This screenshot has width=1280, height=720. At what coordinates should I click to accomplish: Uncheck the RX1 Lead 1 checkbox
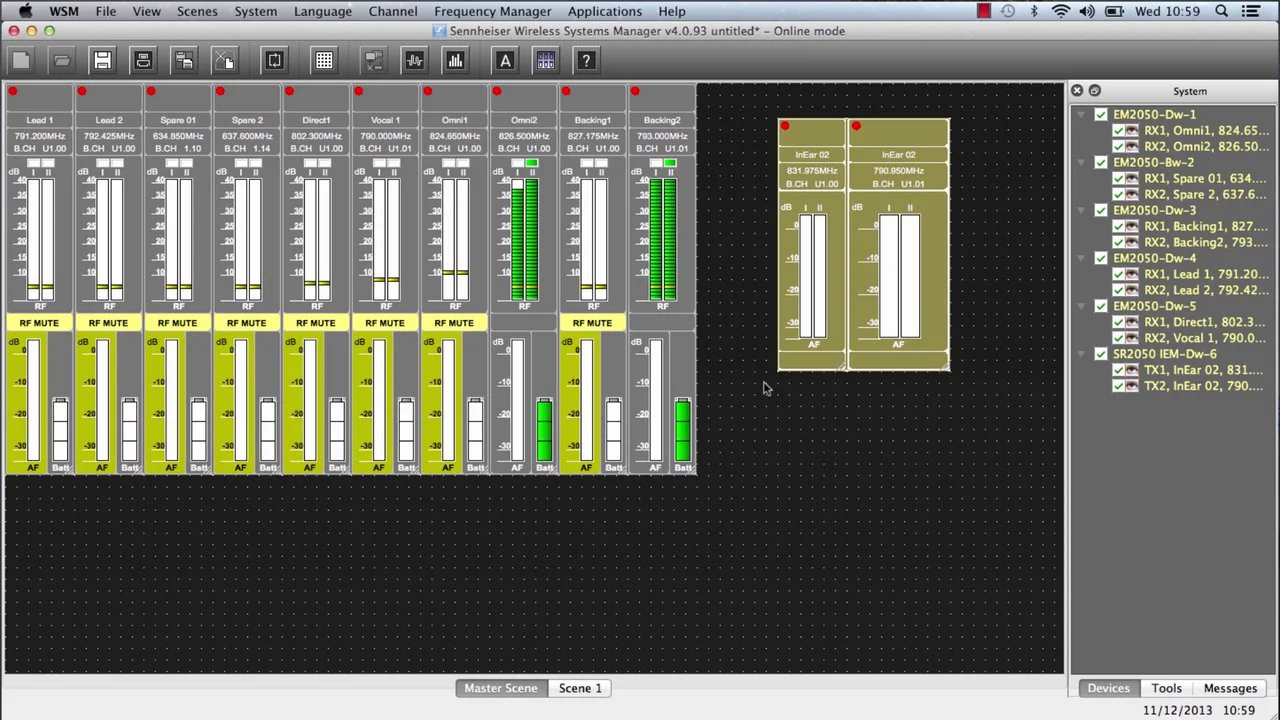click(1118, 275)
